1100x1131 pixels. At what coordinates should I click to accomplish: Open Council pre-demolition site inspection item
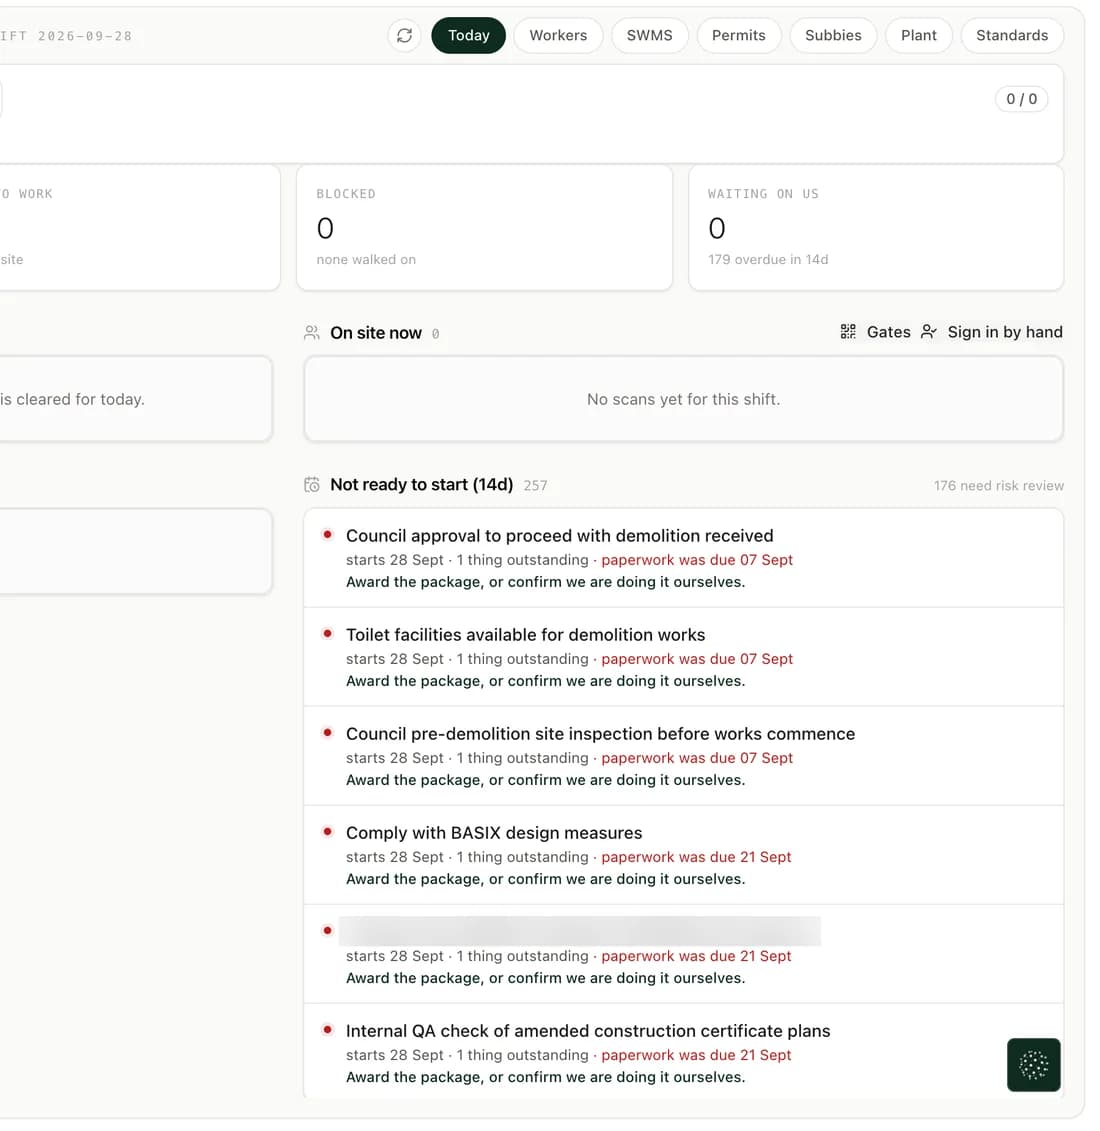tap(684, 756)
